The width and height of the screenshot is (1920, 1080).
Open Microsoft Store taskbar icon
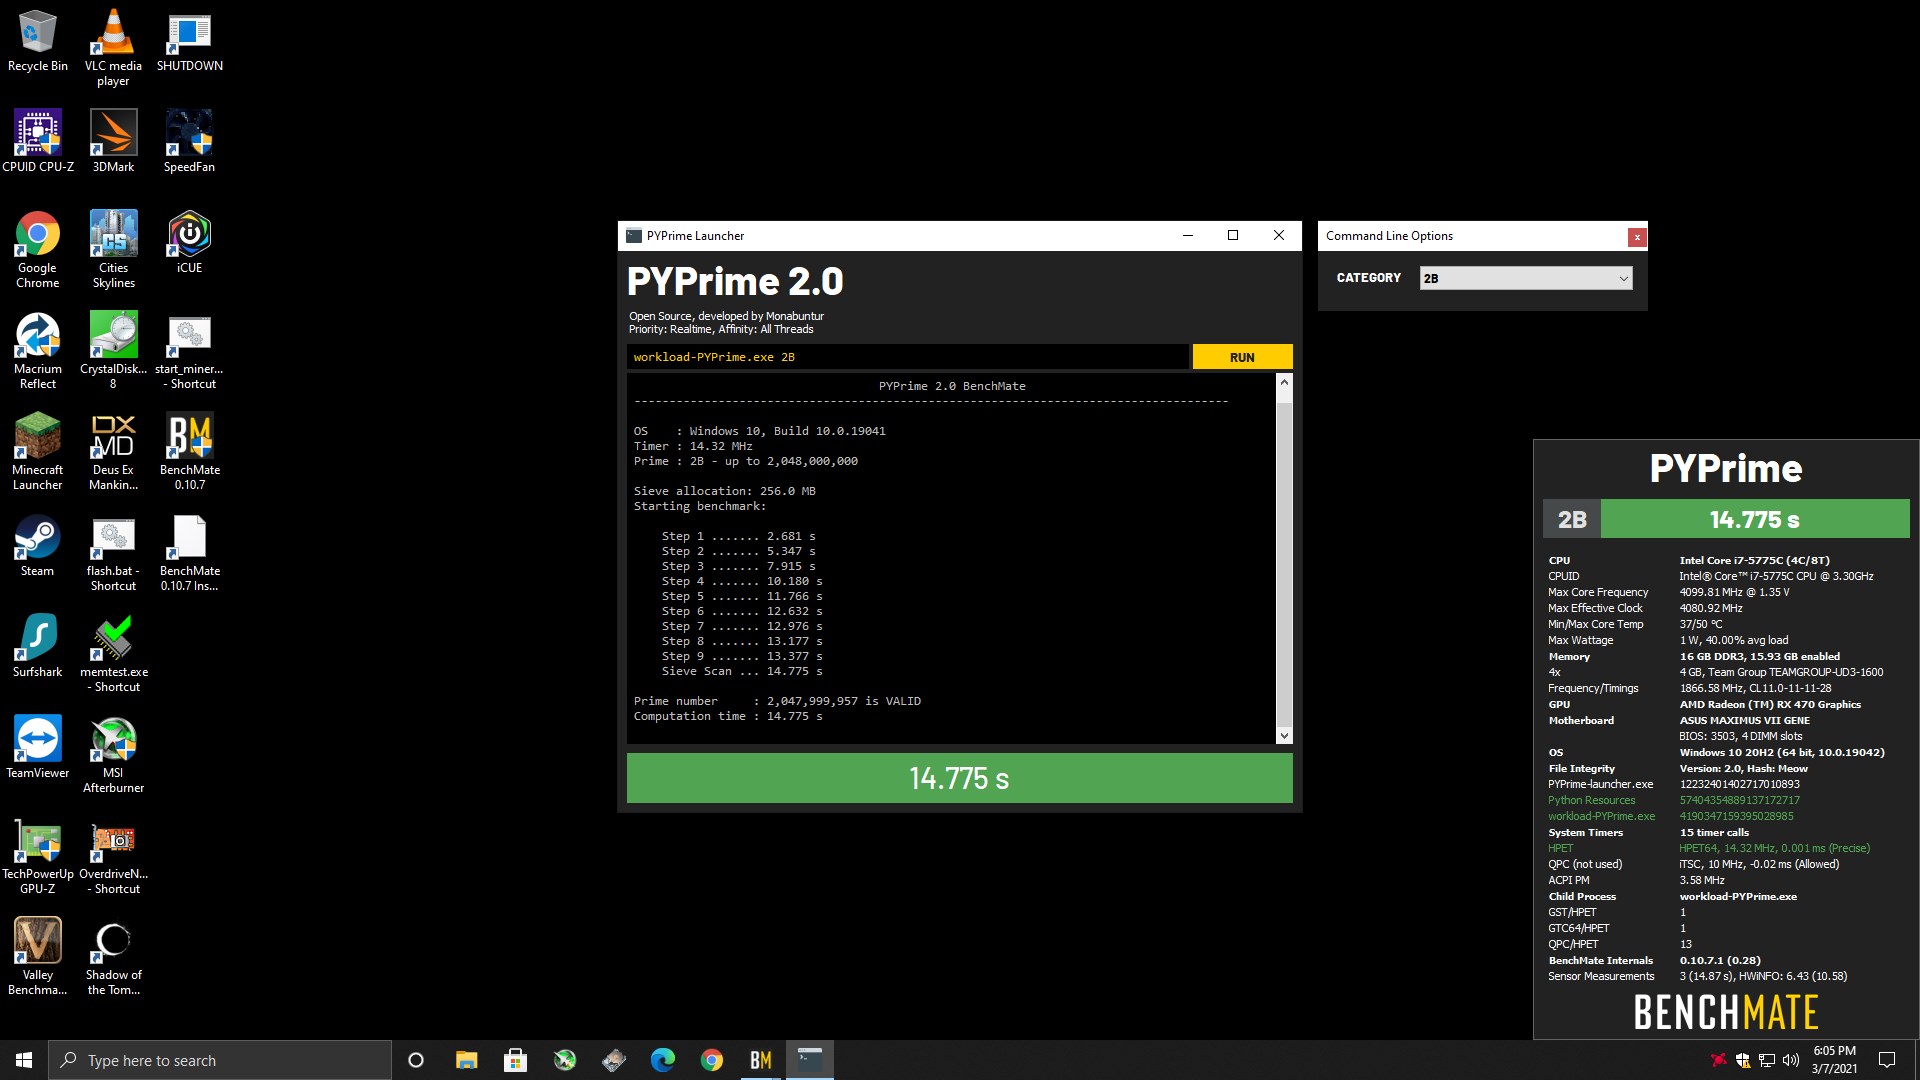[515, 1060]
